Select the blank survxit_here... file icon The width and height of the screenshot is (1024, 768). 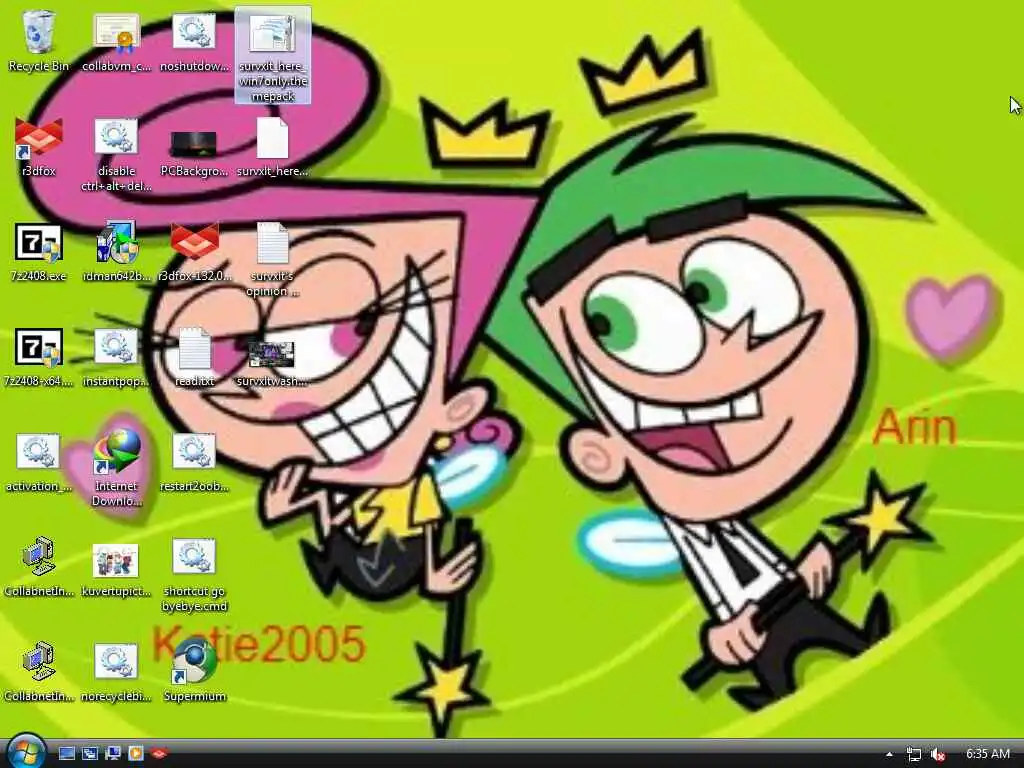tap(272, 146)
